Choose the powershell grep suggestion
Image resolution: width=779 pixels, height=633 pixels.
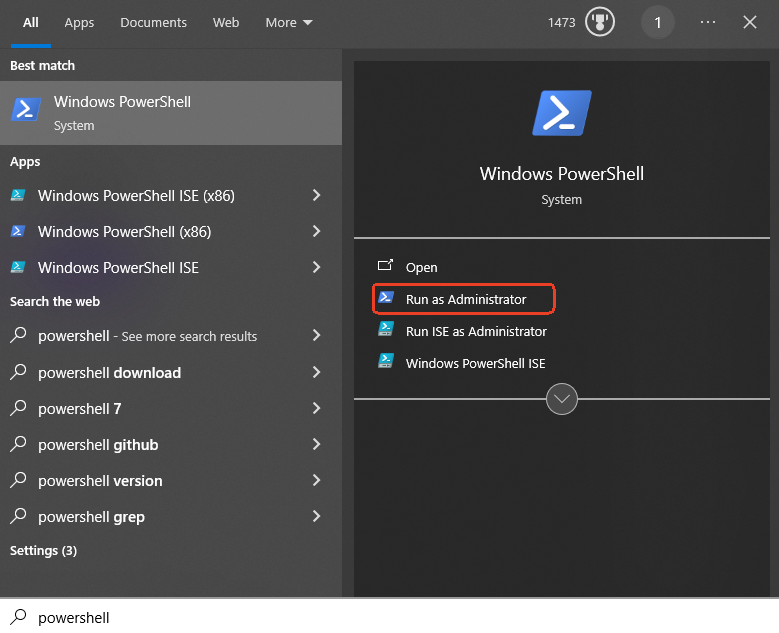[91, 517]
